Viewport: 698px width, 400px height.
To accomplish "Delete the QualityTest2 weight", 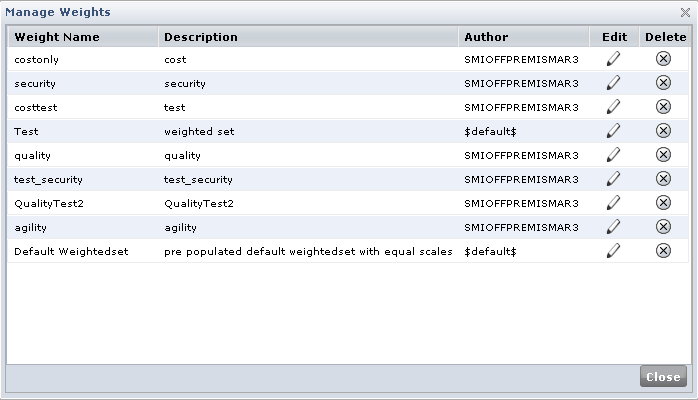I will pyautogui.click(x=663, y=203).
